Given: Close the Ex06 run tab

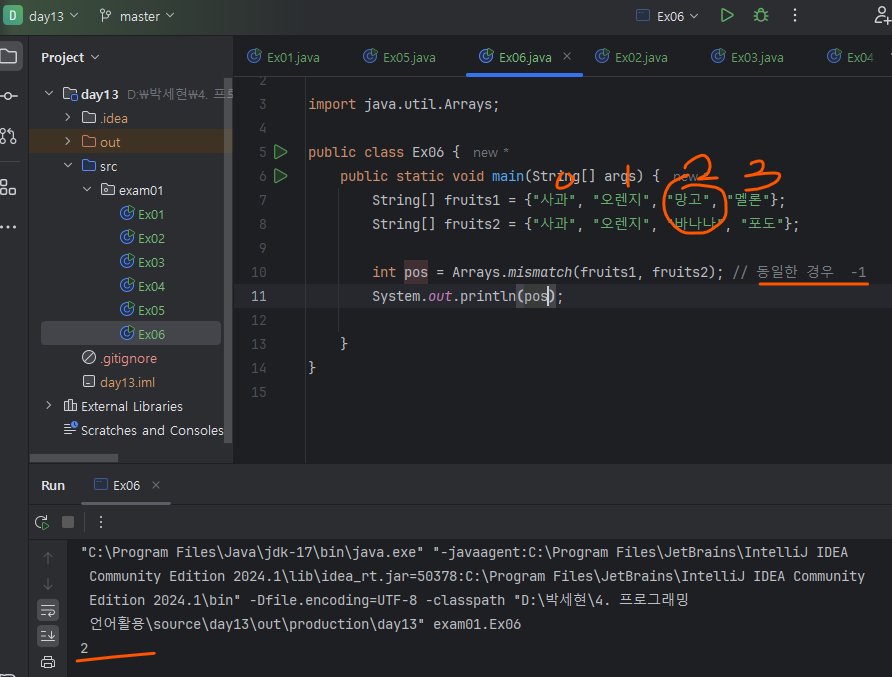Looking at the screenshot, I should click(156, 485).
